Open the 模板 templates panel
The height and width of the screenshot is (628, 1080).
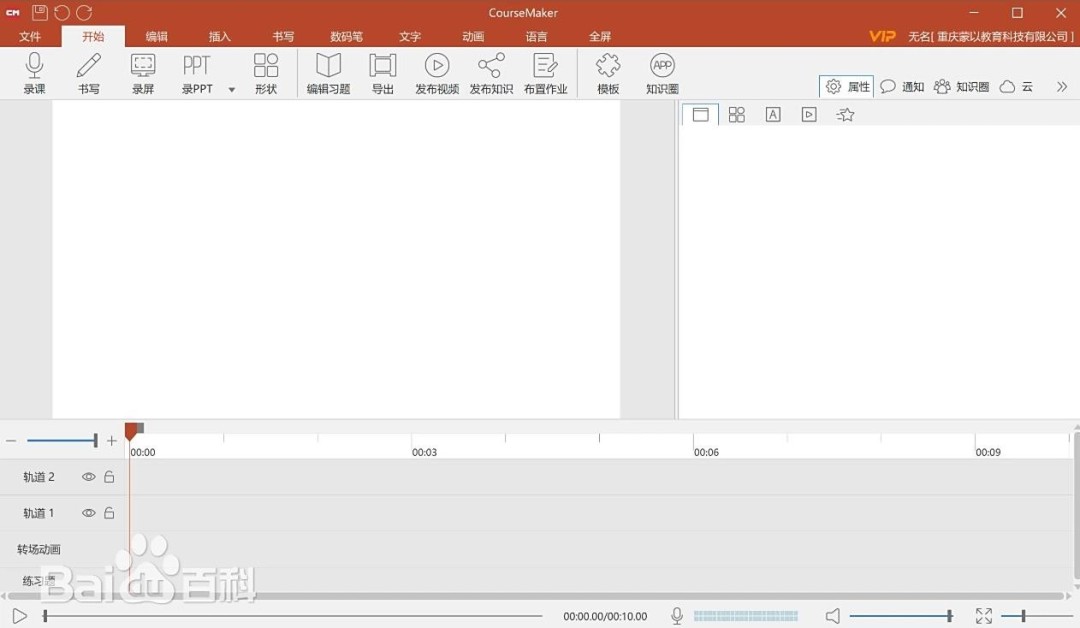[608, 72]
